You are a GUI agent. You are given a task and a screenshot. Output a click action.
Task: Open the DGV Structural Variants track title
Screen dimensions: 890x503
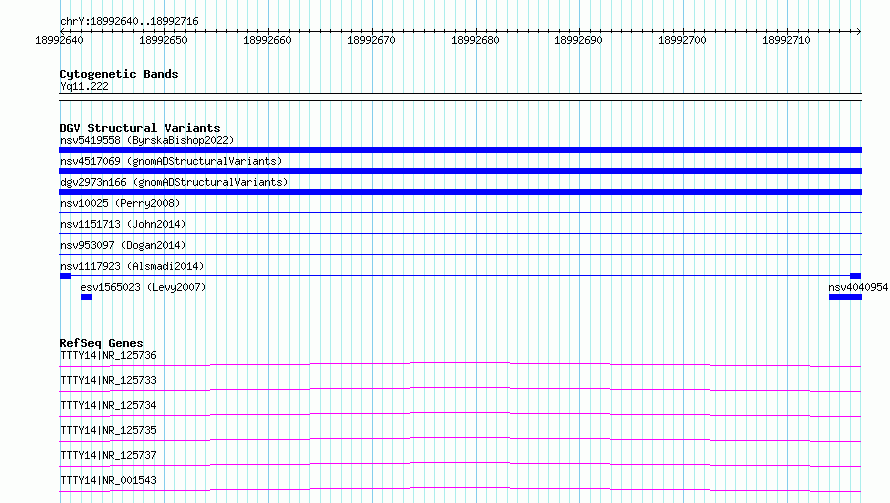(x=140, y=128)
